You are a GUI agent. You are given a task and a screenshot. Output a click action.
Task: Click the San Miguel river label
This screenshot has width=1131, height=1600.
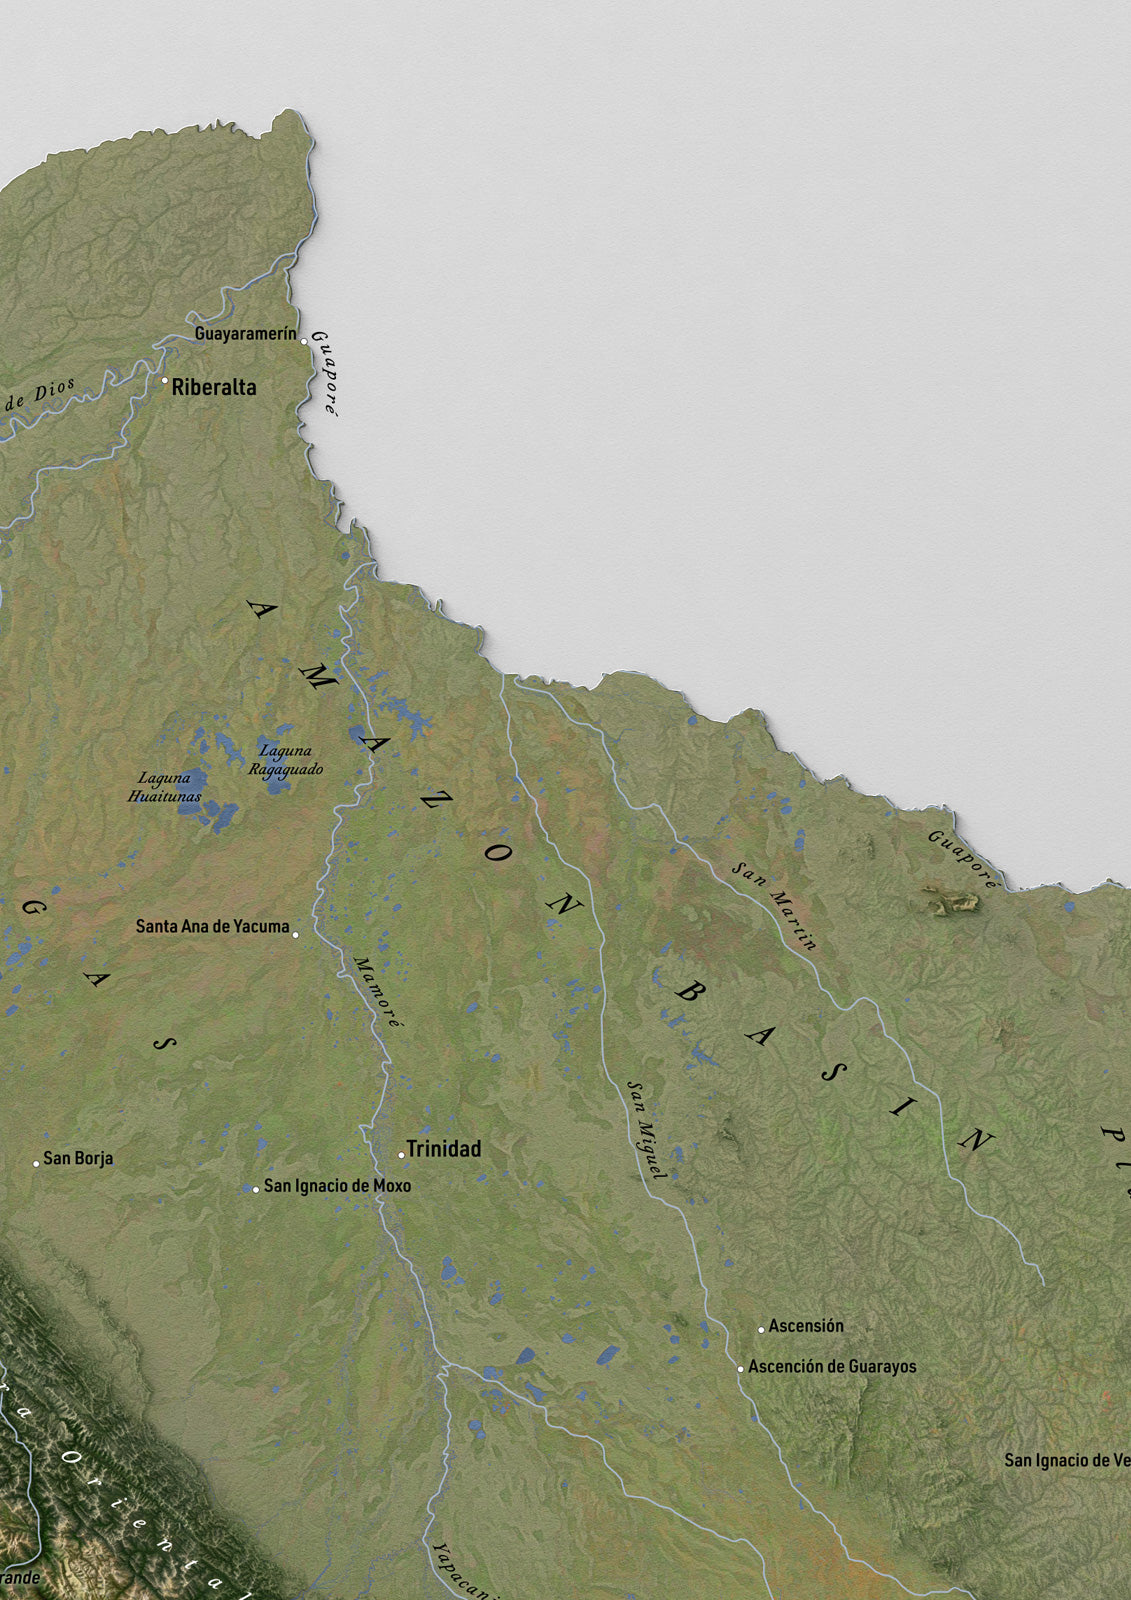(x=647, y=1129)
